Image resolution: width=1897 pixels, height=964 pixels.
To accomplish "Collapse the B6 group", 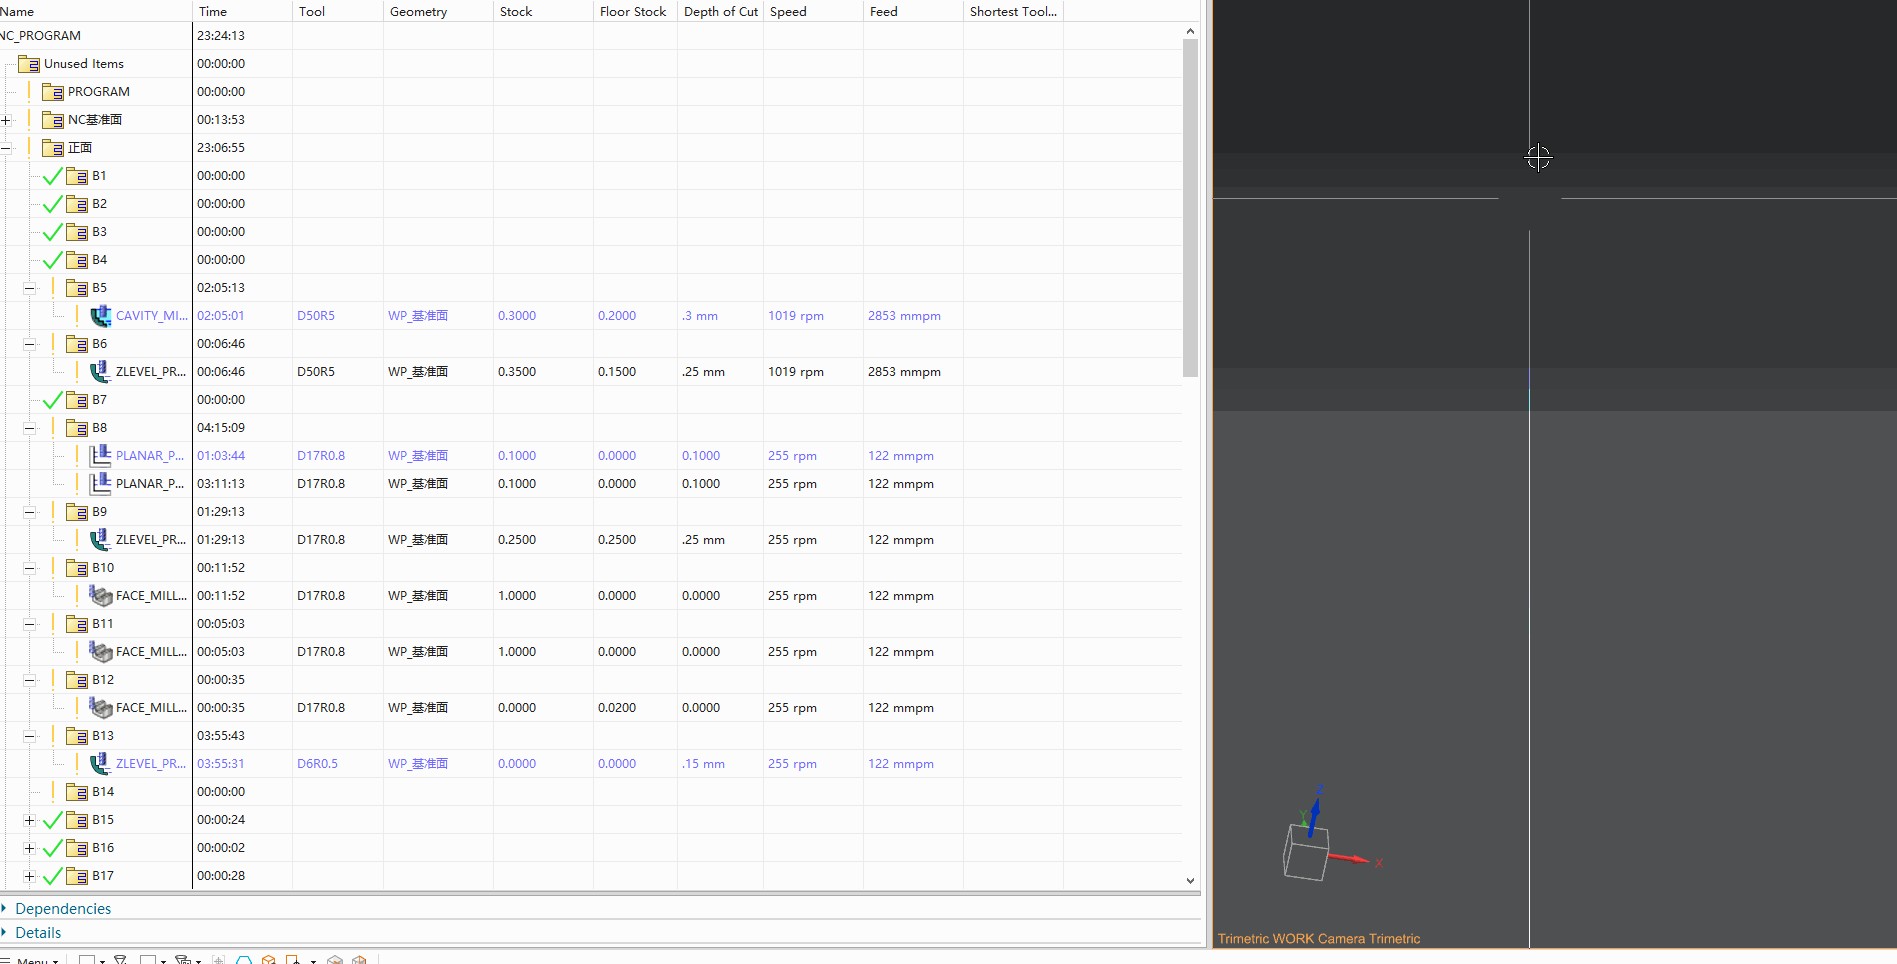I will pos(29,344).
